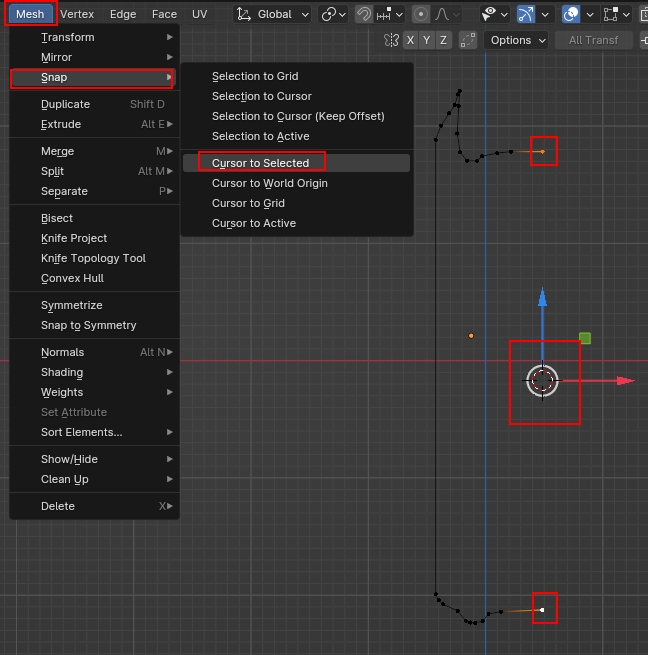Choose Cursor to Selected
Screen dimensions: 648x655
[x=261, y=163]
